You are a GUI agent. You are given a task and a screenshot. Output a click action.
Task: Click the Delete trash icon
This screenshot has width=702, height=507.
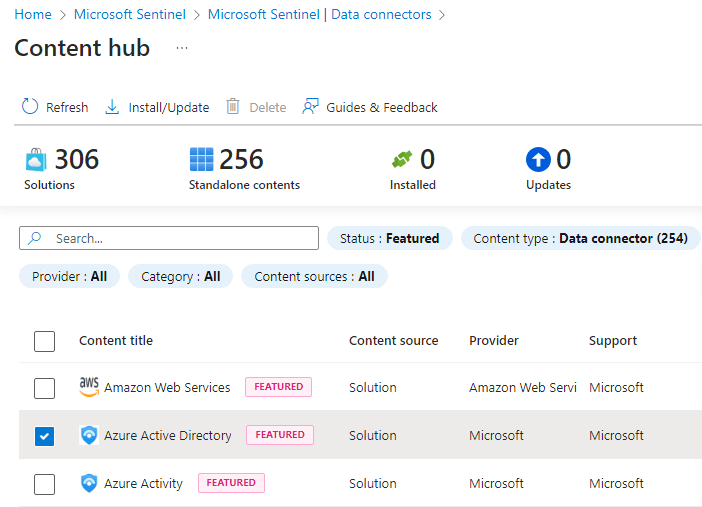coord(233,107)
